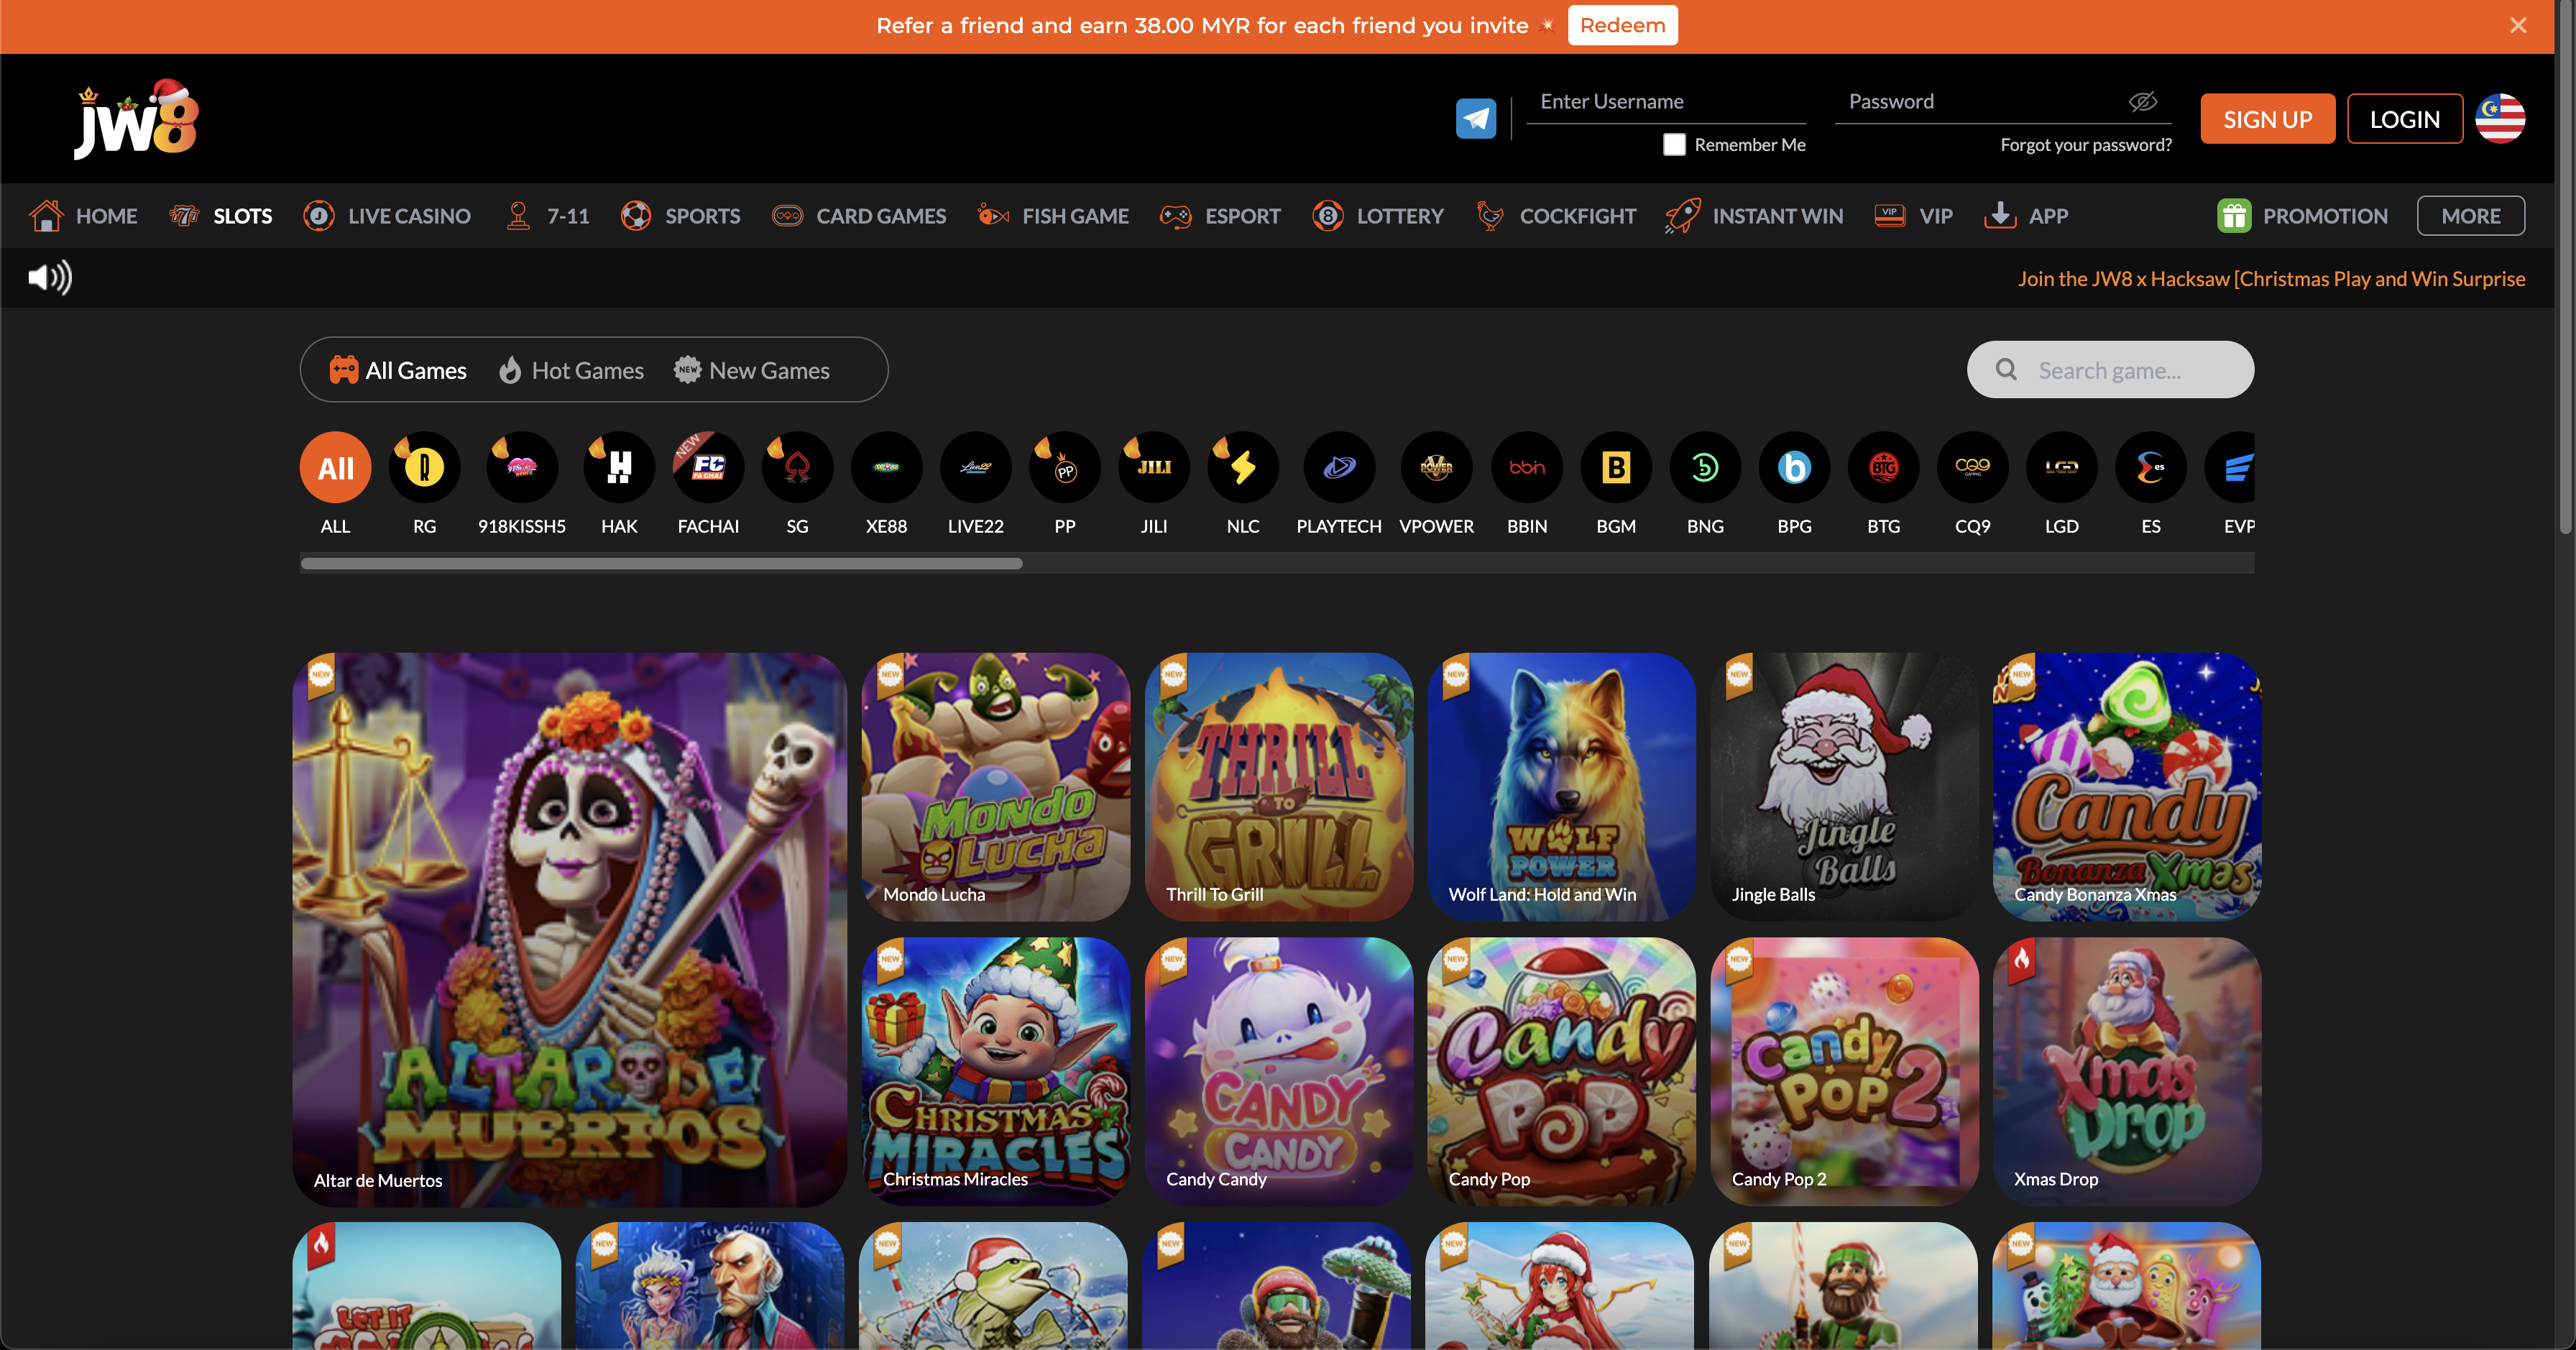Open the PROMOTION page

pos(2302,216)
